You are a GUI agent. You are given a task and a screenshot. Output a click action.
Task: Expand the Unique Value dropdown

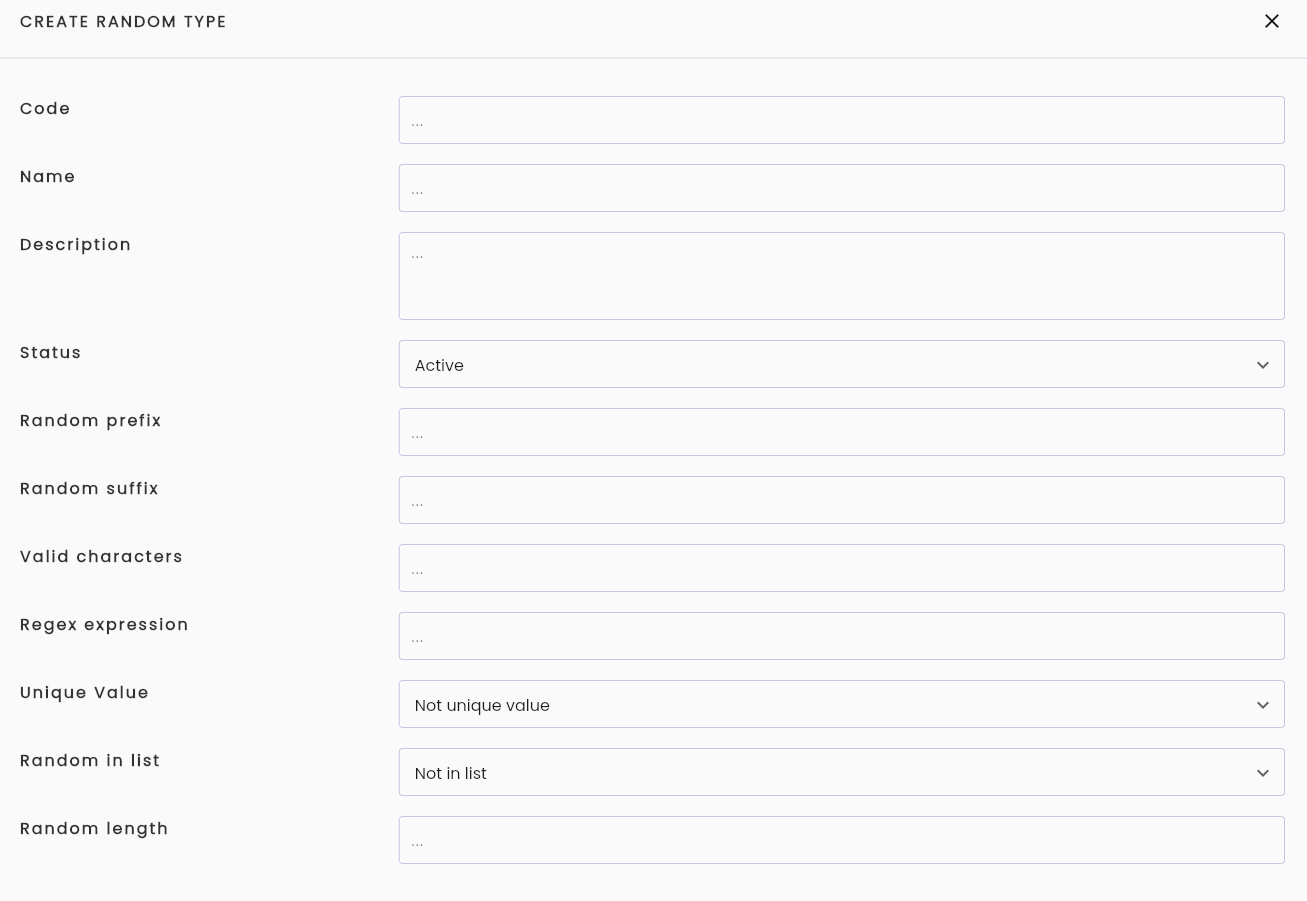pyautogui.click(x=841, y=704)
